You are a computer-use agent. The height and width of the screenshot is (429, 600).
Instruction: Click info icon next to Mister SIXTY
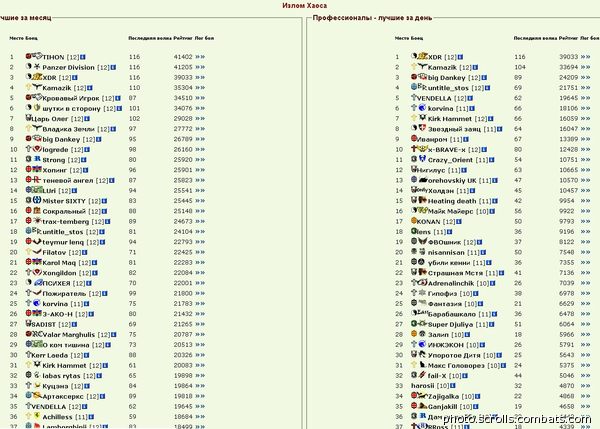click(104, 201)
